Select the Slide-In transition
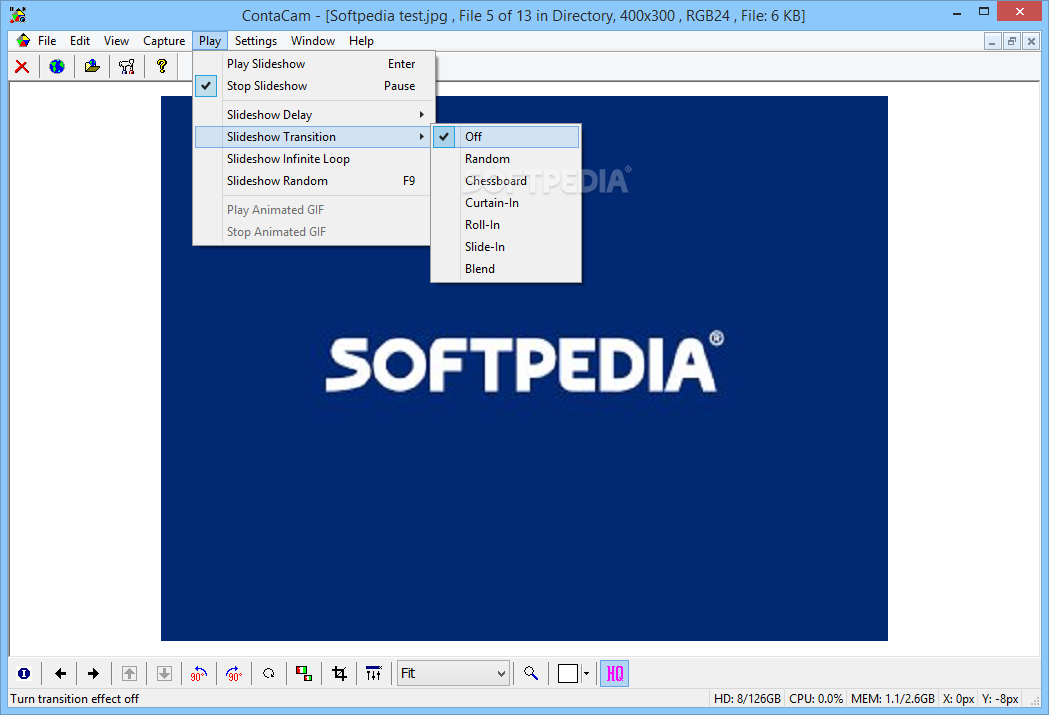1049x715 pixels. [x=506, y=247]
